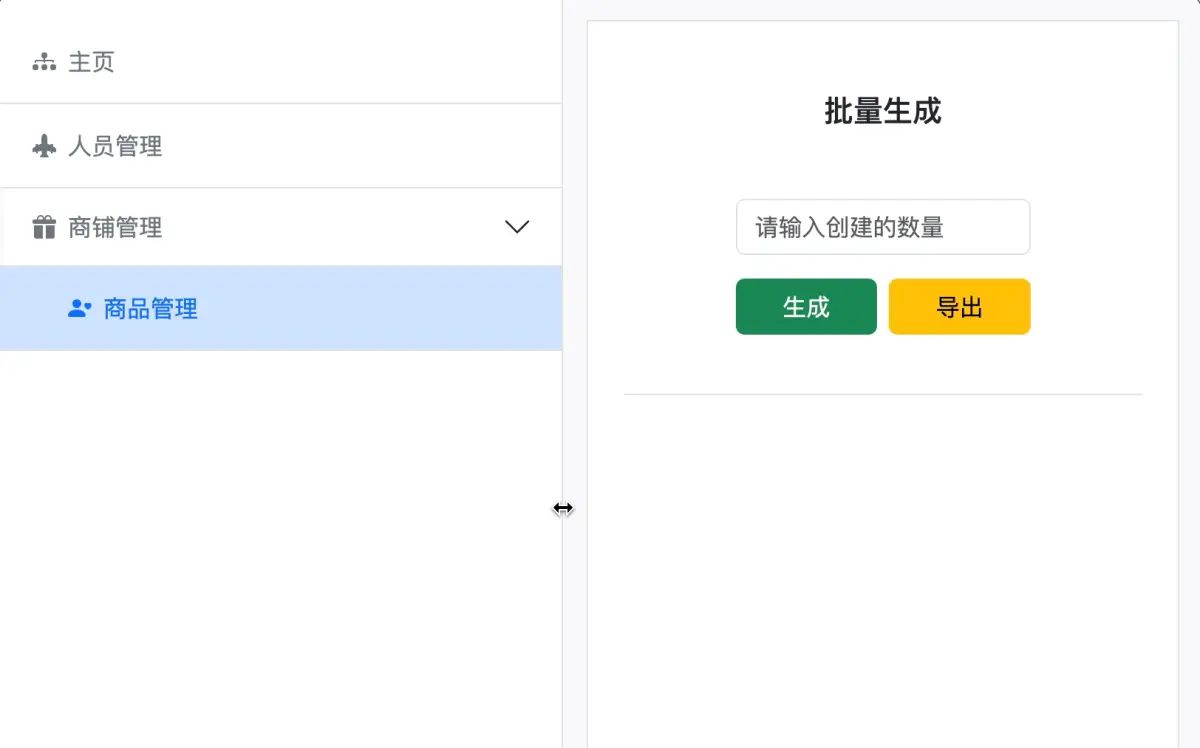This screenshot has height=748, width=1200.
Task: Click the user icon beside 商品管理
Action: (x=80, y=309)
